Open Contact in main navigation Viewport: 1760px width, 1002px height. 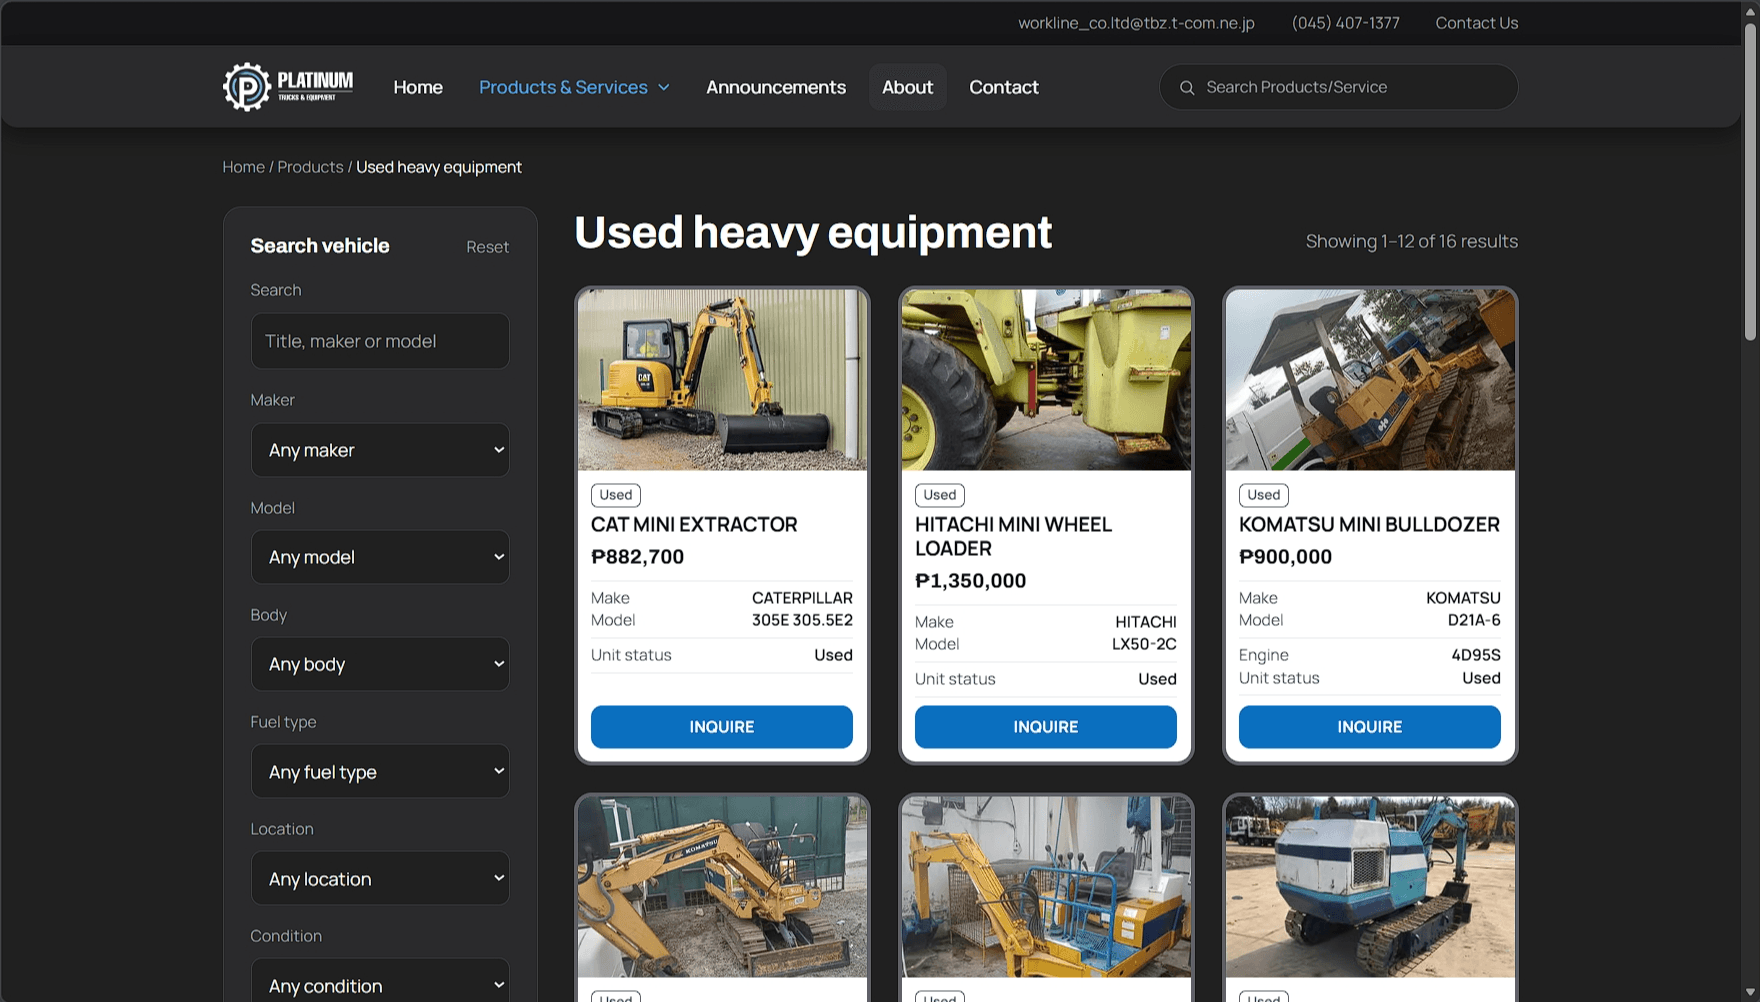pos(1004,87)
